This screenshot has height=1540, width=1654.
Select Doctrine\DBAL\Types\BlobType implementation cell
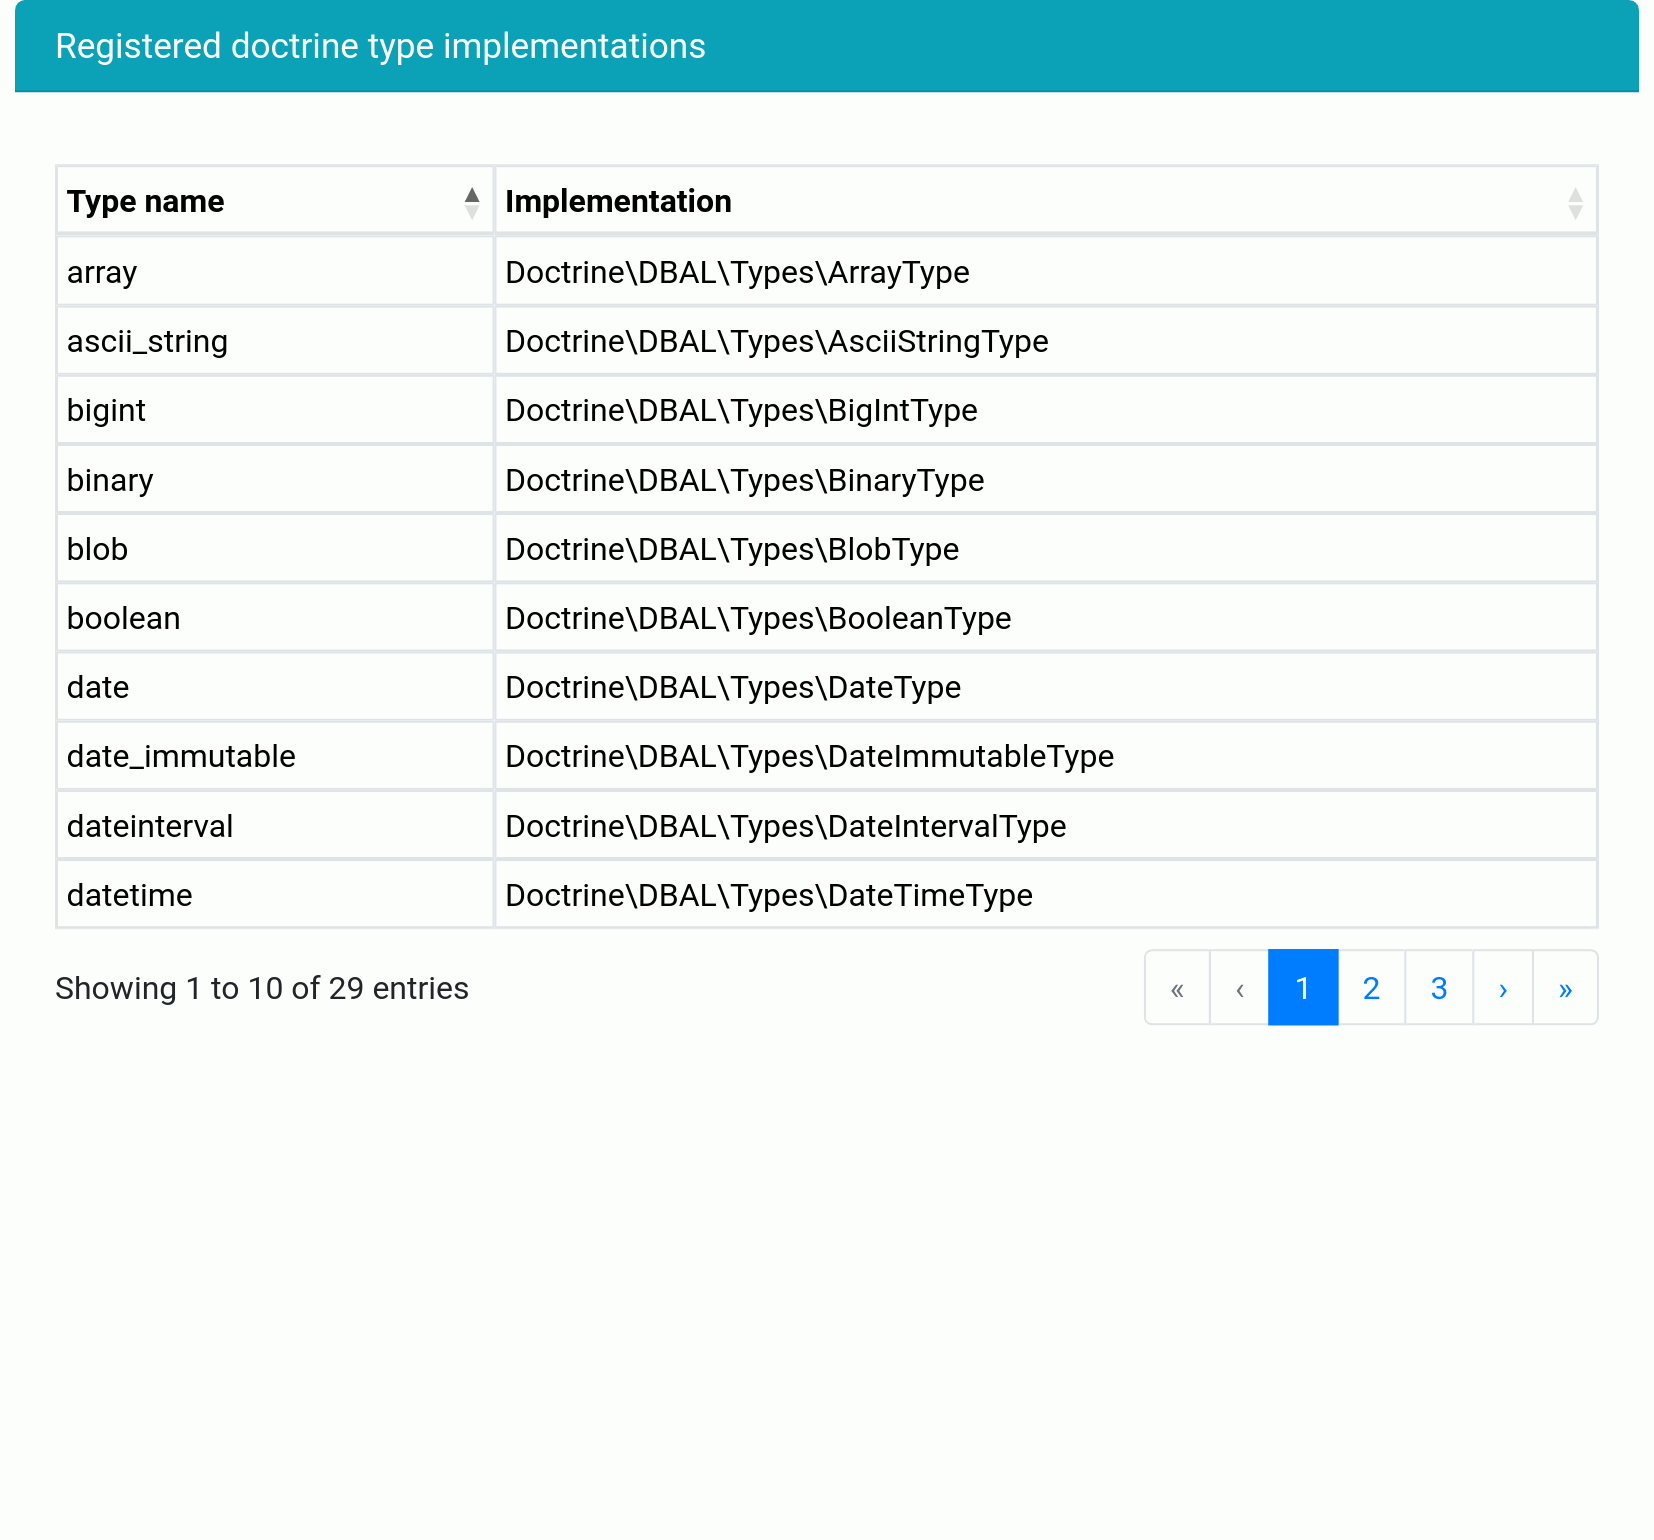point(1046,549)
